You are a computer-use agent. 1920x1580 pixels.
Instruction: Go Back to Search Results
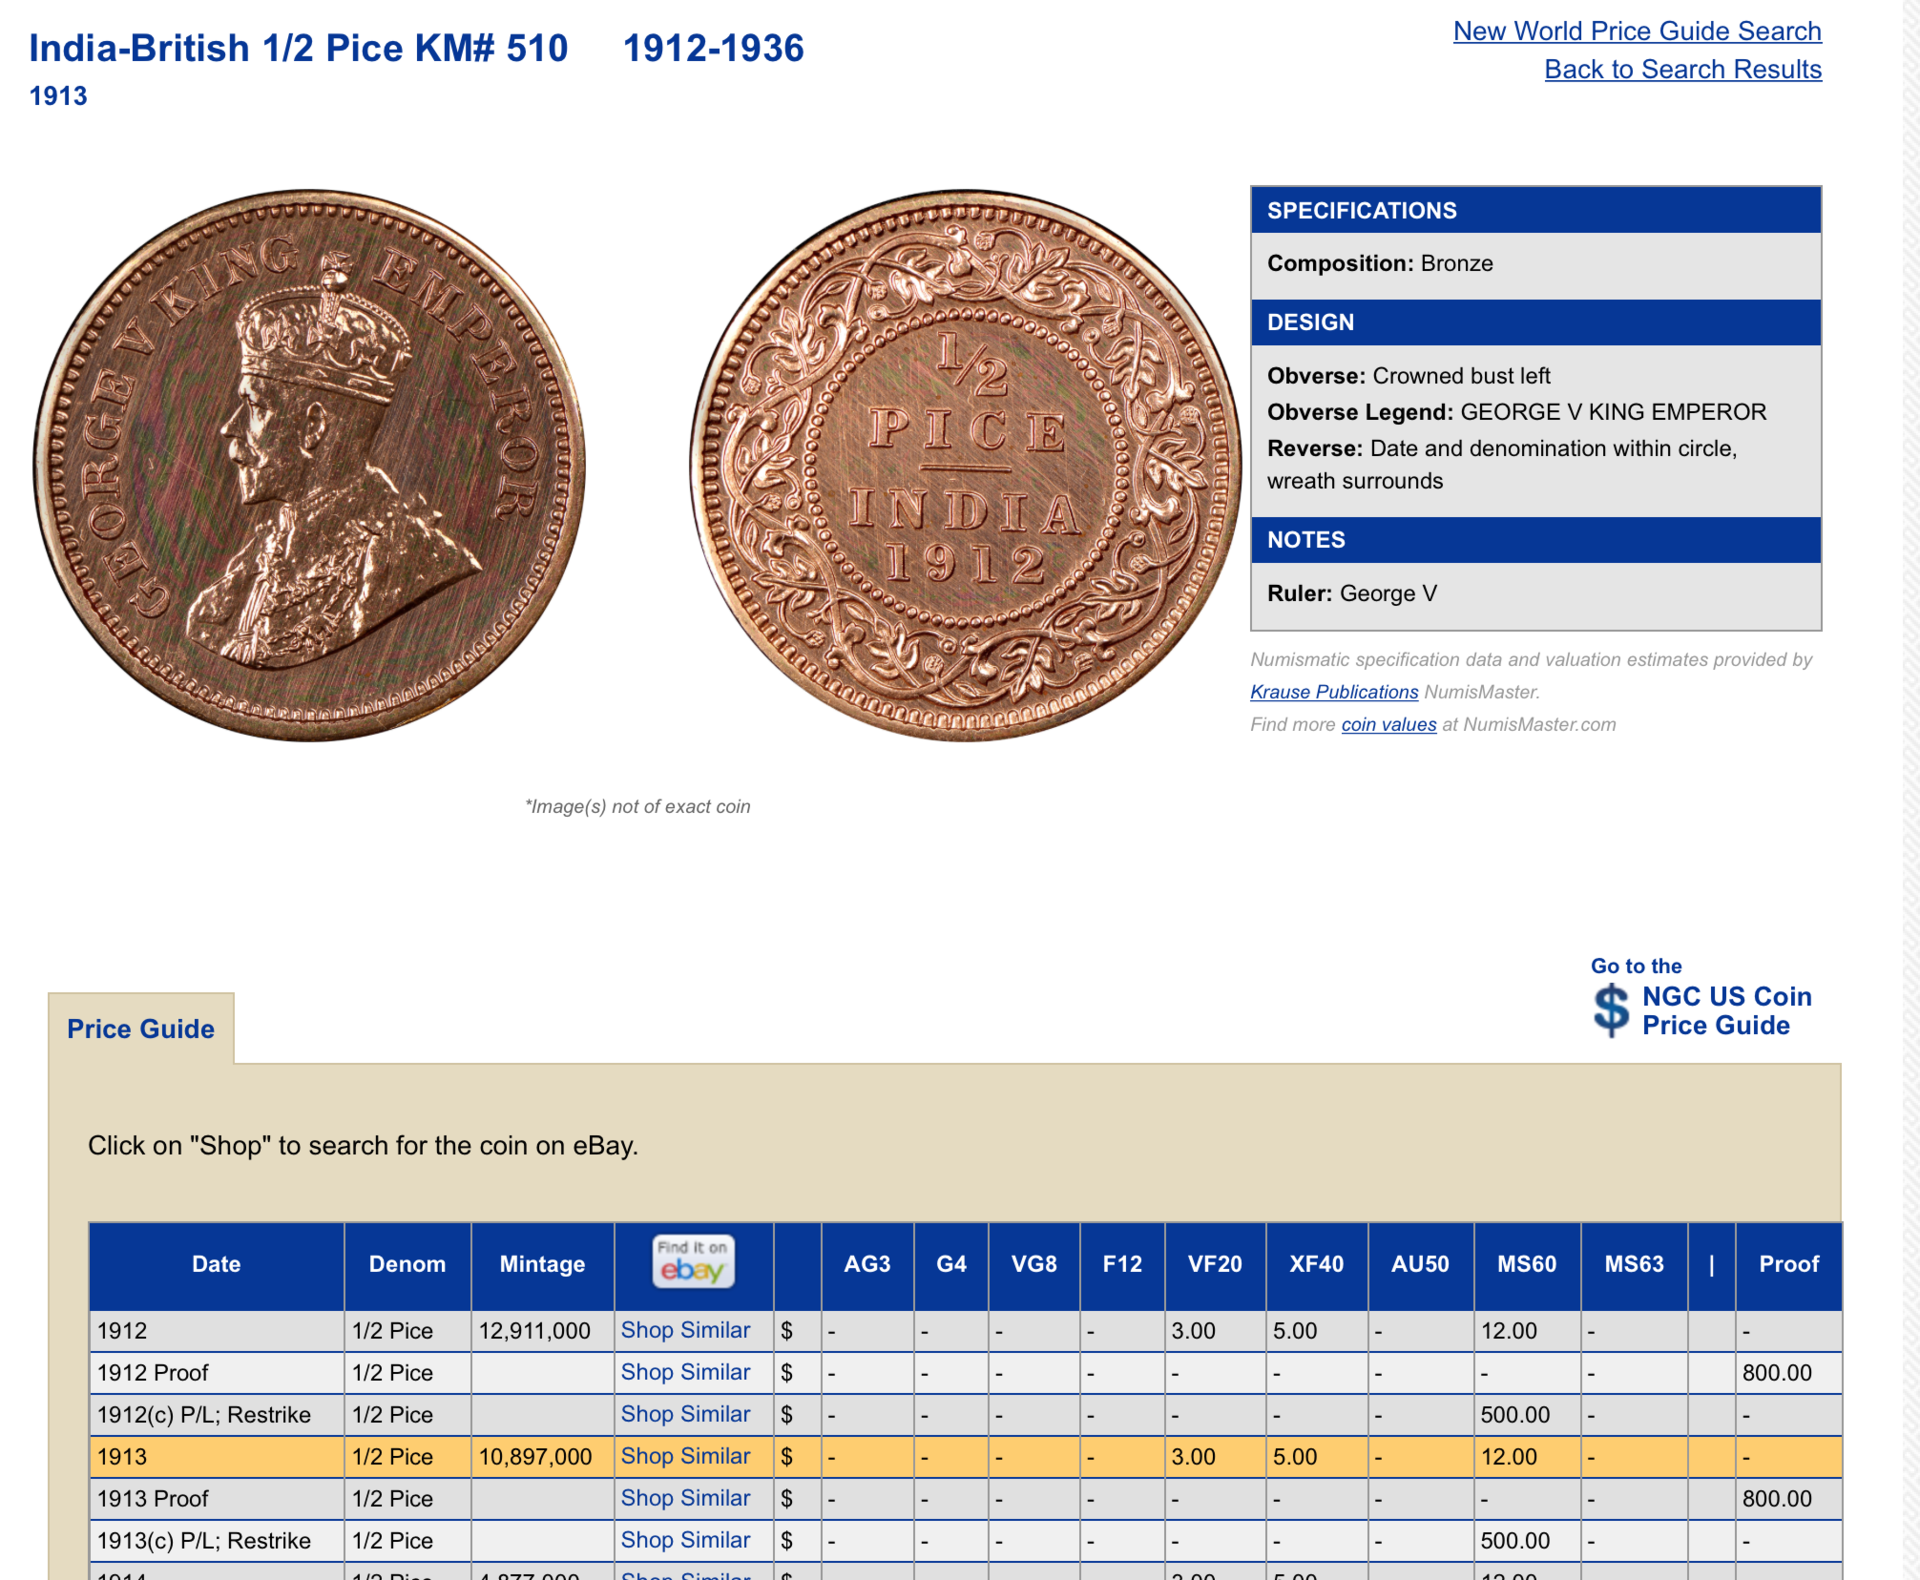[x=1682, y=69]
